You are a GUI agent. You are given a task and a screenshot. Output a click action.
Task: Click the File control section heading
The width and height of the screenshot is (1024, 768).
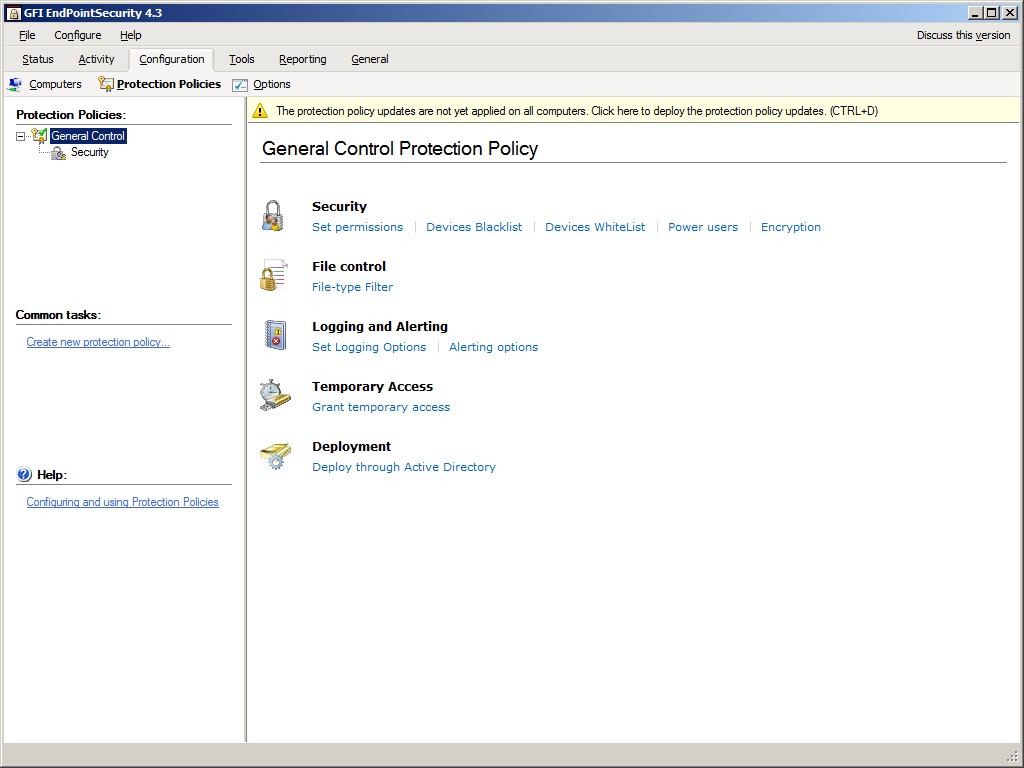click(349, 266)
